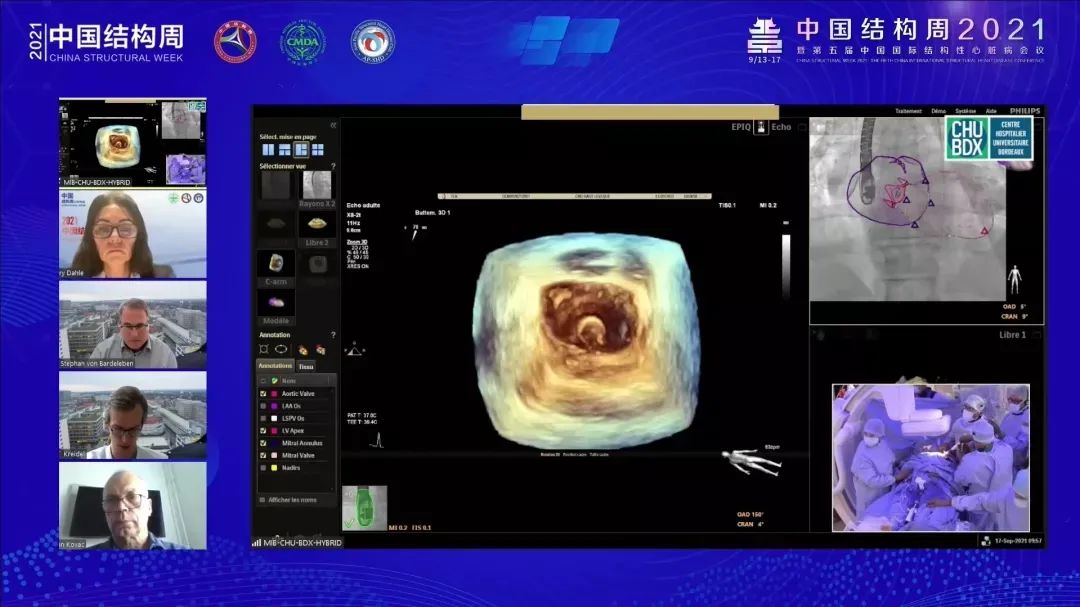Select the ellipse annotation tool icon
The height and width of the screenshot is (607, 1080).
(x=281, y=350)
